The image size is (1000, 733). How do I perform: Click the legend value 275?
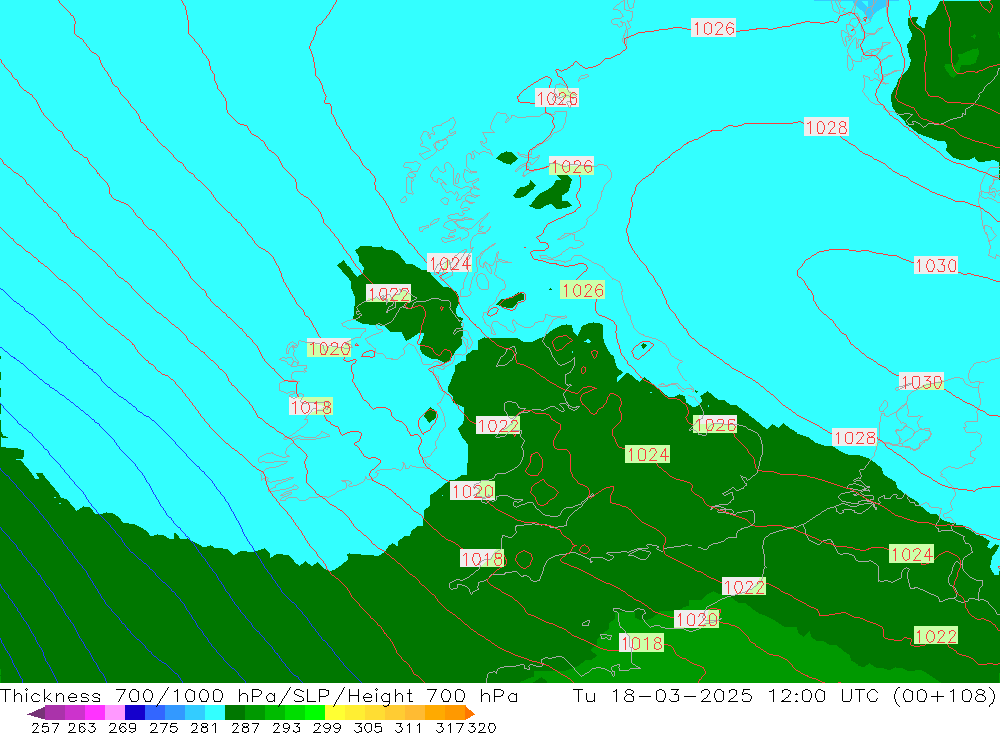point(163,727)
